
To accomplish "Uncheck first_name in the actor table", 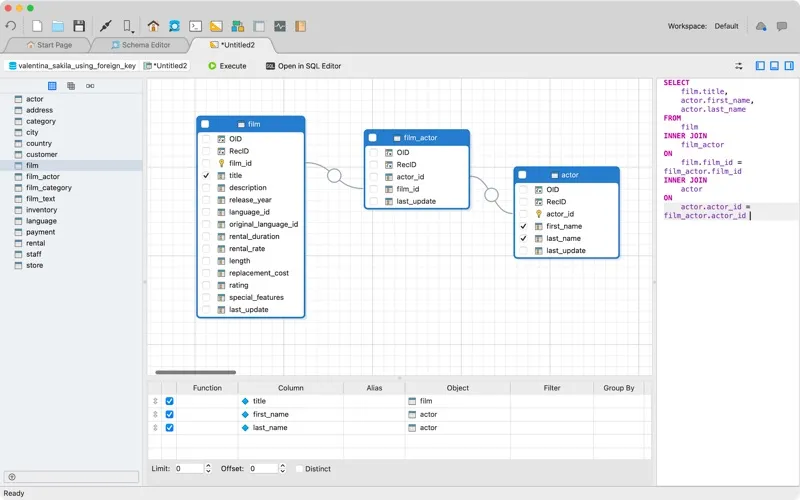I will coord(523,226).
